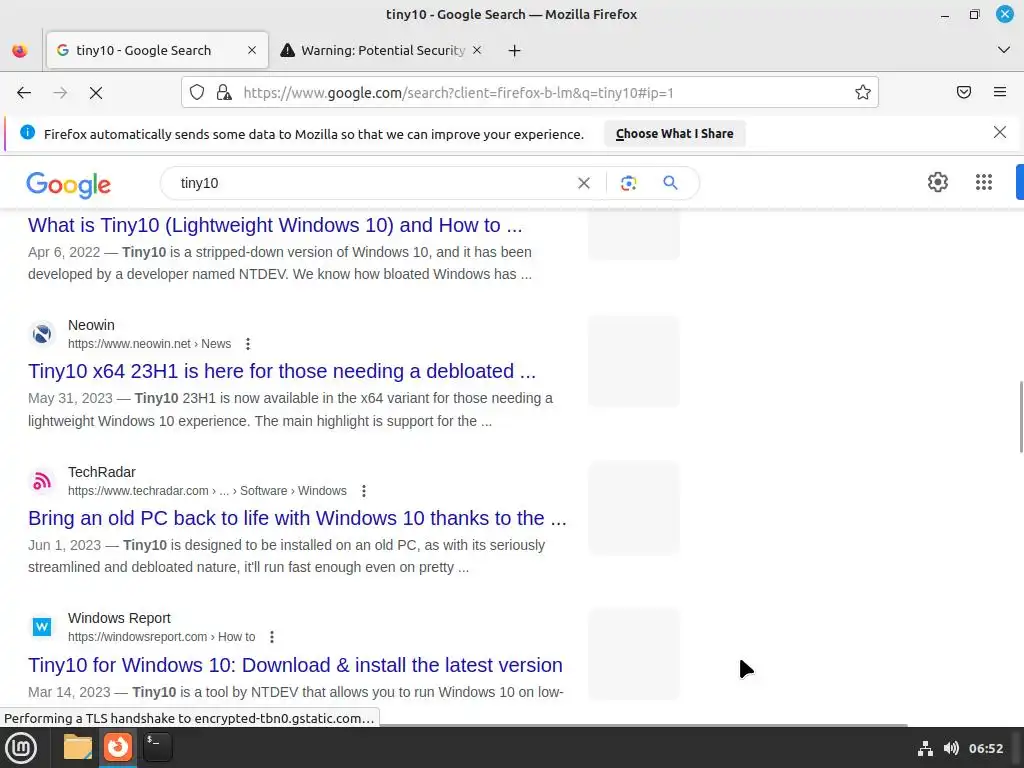Open Firefox application menu
1024x768 pixels.
click(x=1000, y=92)
